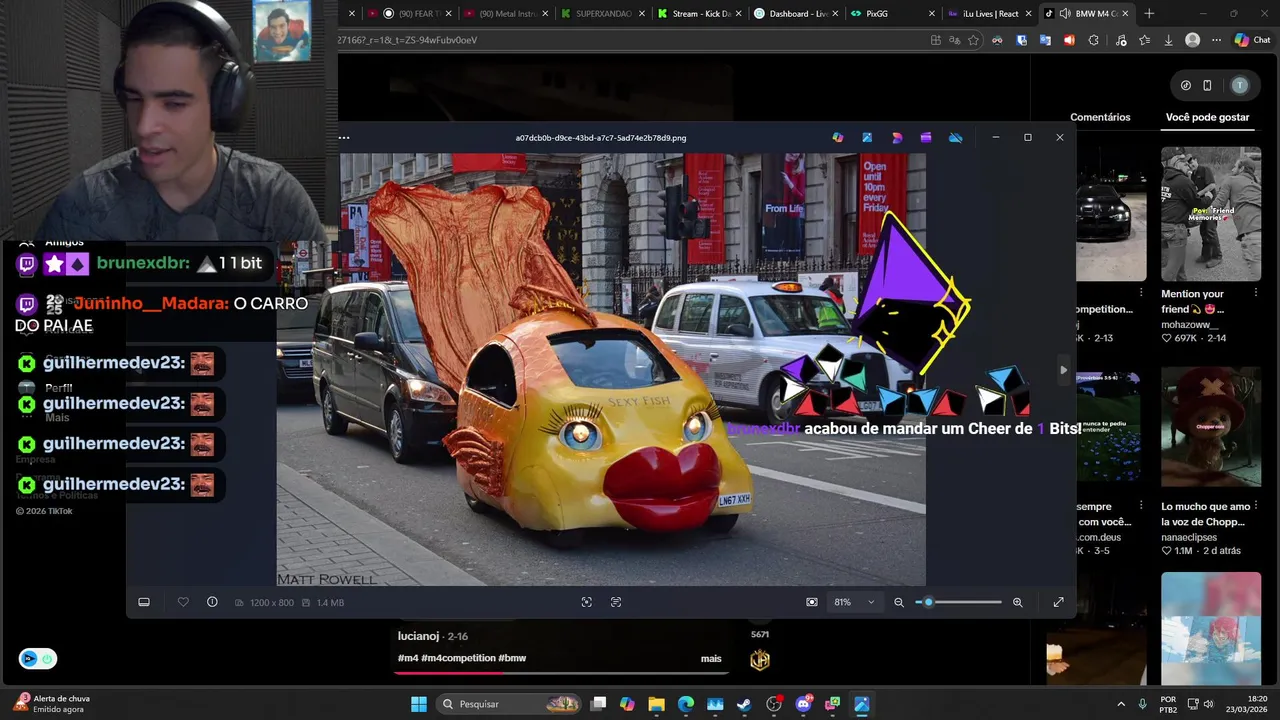1280x720 pixels.
Task: Open Copilot icon in Photos title bar
Action: pyautogui.click(x=838, y=138)
